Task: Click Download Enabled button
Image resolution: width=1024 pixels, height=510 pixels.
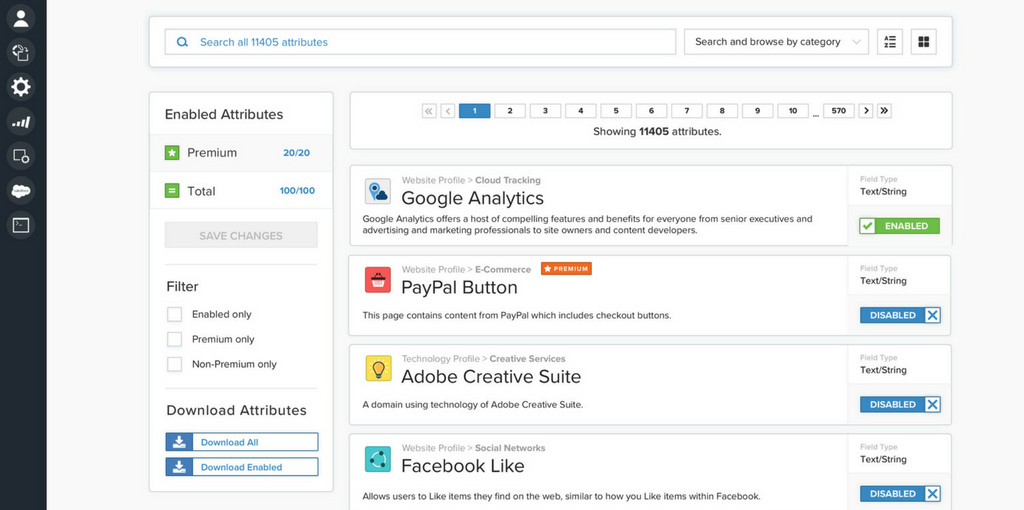Action: [x=242, y=467]
